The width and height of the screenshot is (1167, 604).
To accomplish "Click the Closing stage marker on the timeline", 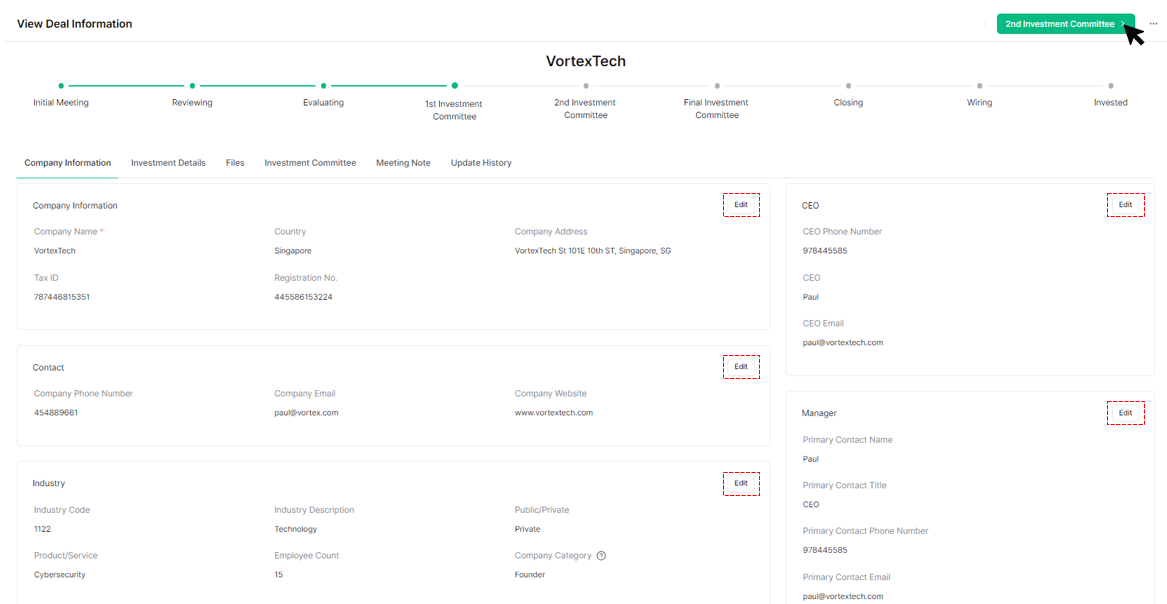I will (x=848, y=86).
